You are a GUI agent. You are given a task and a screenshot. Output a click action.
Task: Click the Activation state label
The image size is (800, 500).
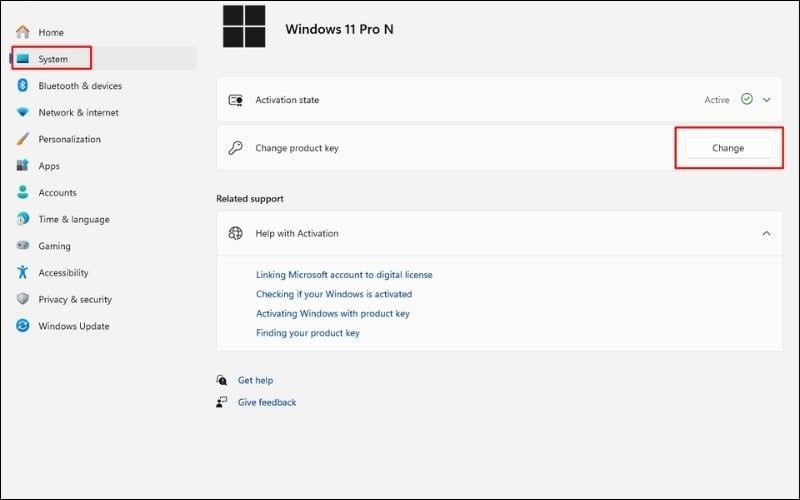click(287, 100)
